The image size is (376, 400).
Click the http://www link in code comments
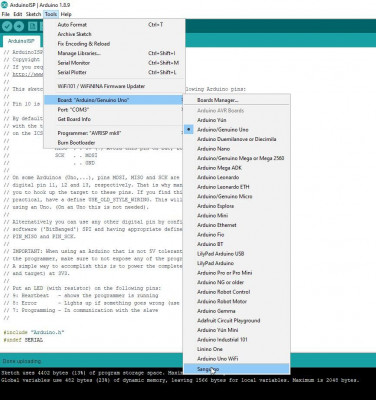point(28,74)
